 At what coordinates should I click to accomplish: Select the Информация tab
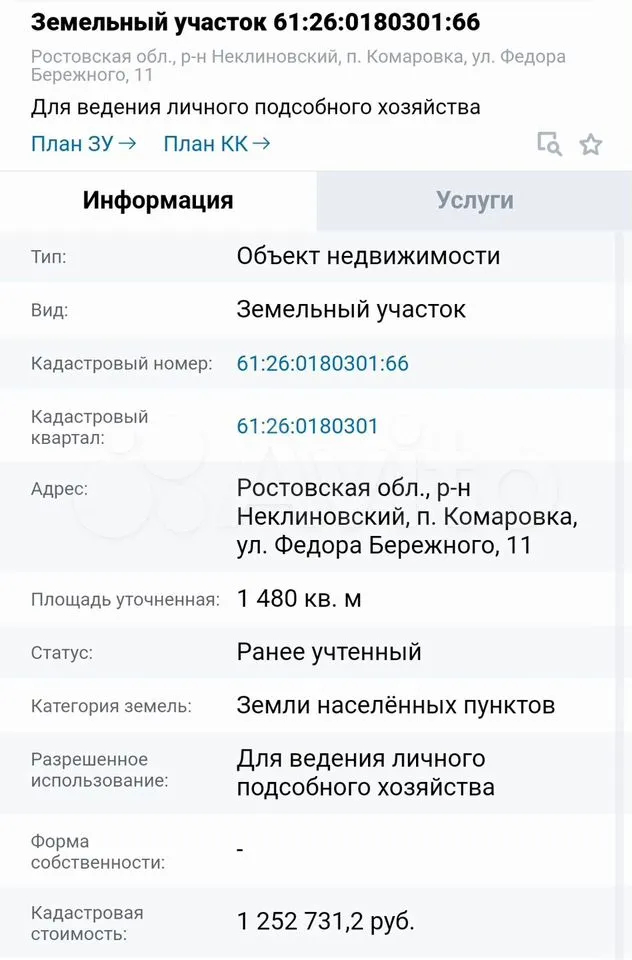point(158,200)
